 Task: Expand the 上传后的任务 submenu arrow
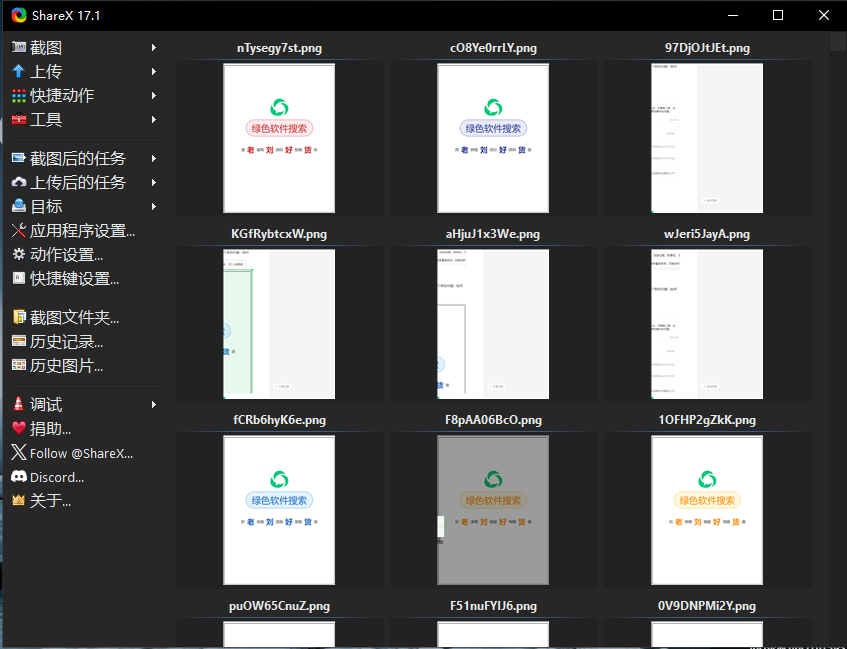[154, 182]
